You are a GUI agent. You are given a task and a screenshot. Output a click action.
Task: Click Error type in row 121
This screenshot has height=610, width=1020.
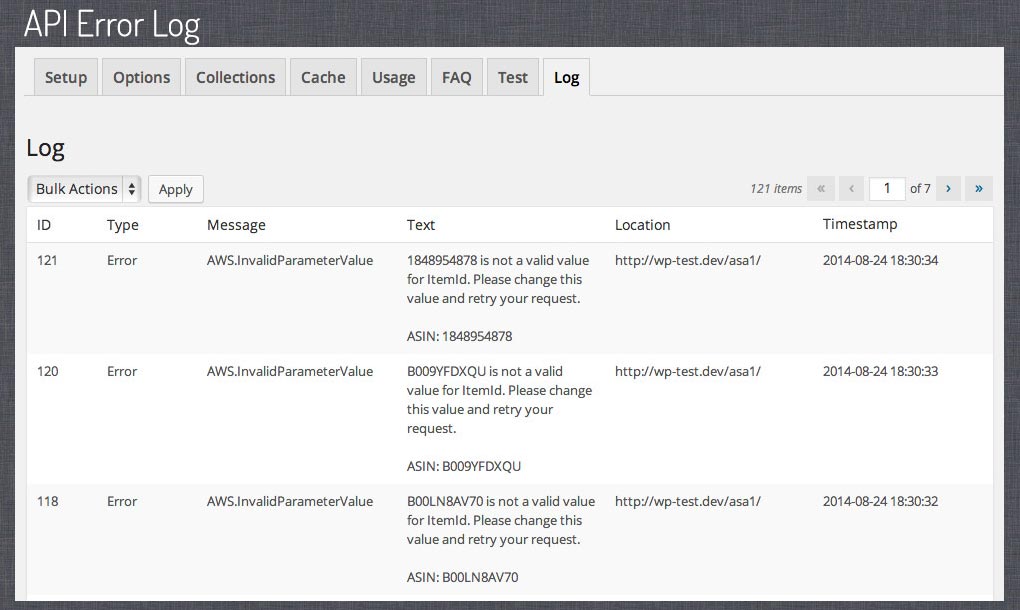[122, 260]
